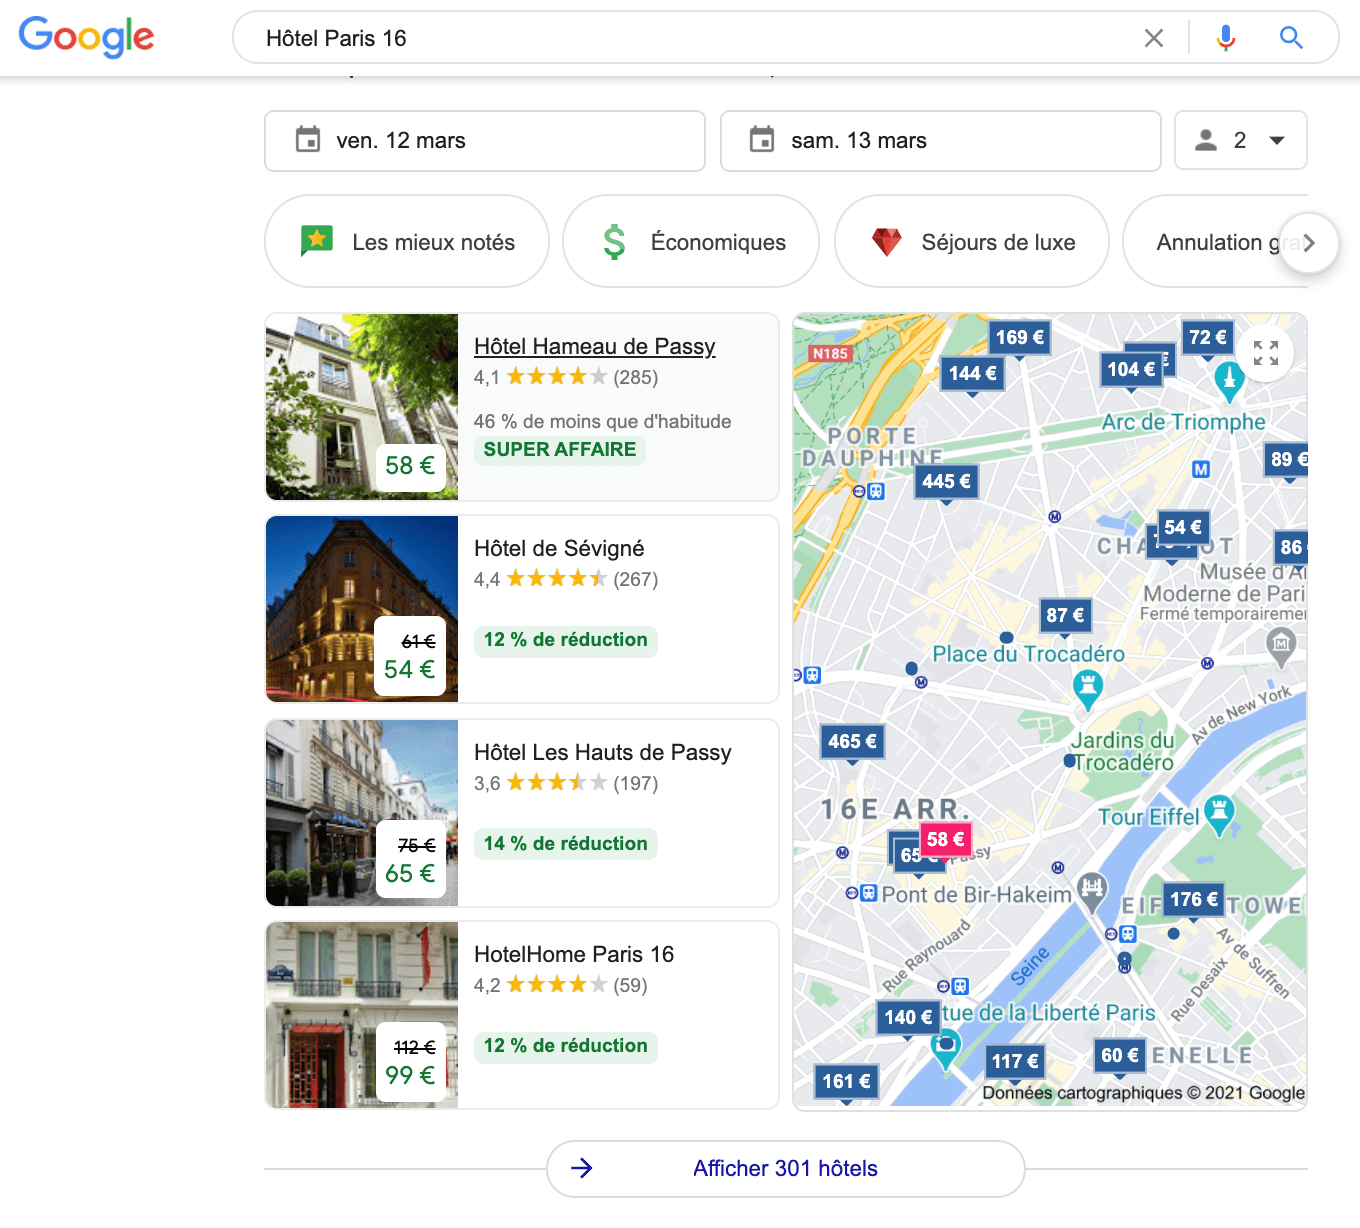Click 140 € map price marker
Viewport: 1360px width, 1228px height.
908,1018
